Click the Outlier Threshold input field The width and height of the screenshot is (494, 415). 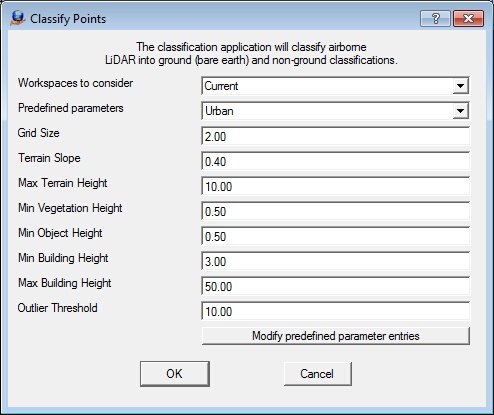(335, 311)
